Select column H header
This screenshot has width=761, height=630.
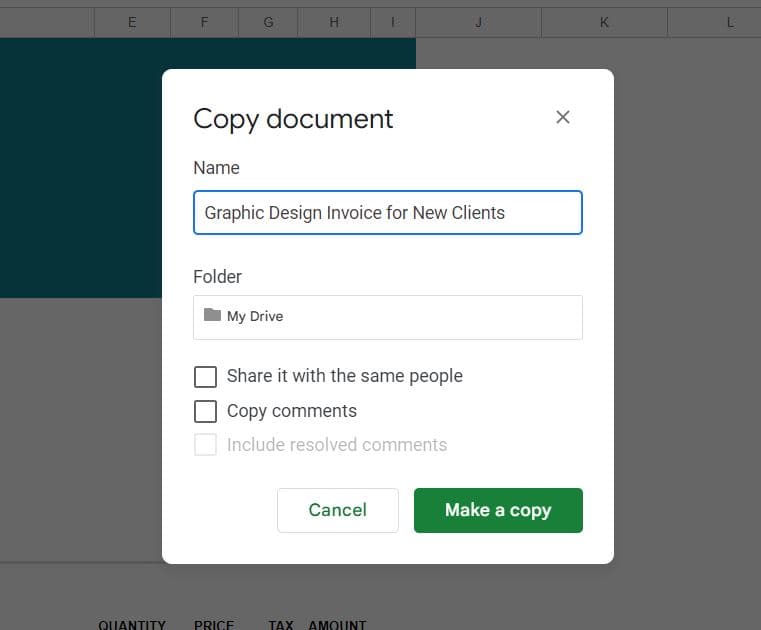click(334, 22)
